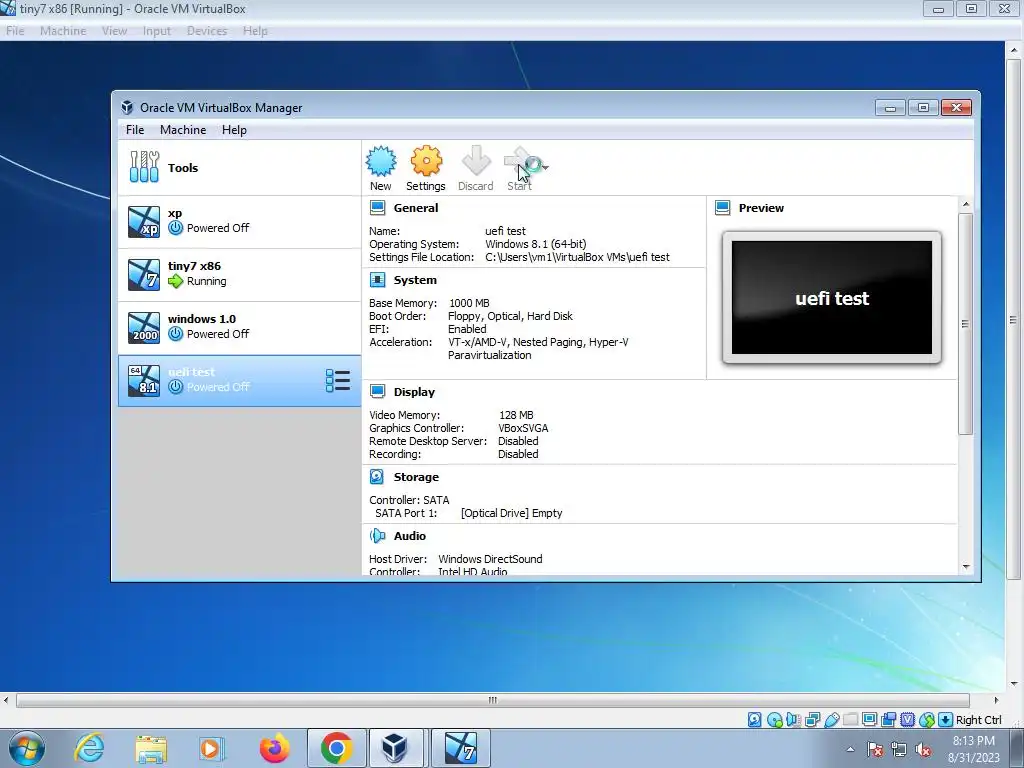Viewport: 1024px width, 768px height.
Task: Open Help menu of tiny7 x86 window
Action: (255, 31)
